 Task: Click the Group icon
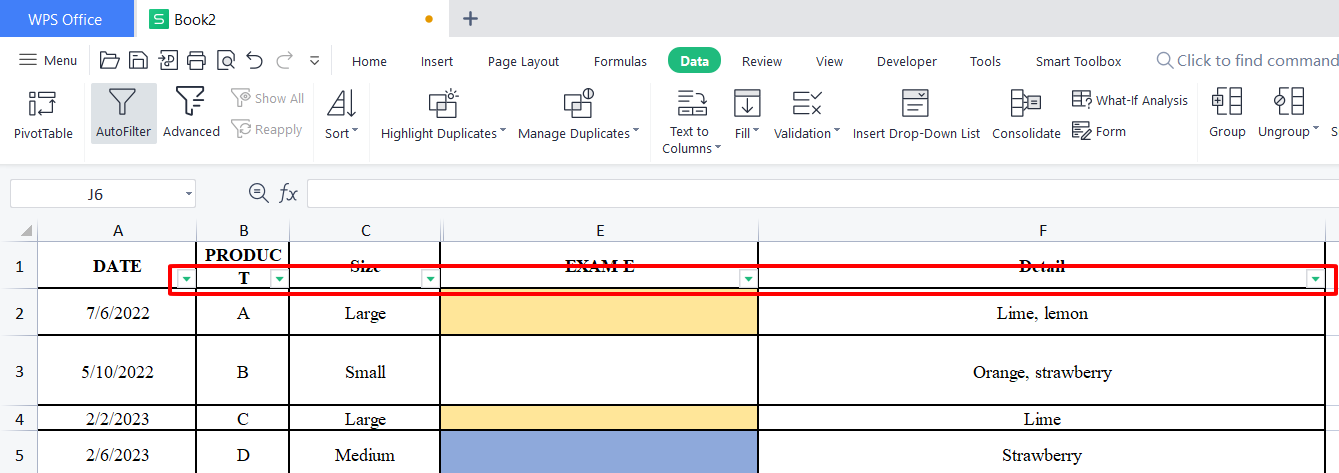1227,102
